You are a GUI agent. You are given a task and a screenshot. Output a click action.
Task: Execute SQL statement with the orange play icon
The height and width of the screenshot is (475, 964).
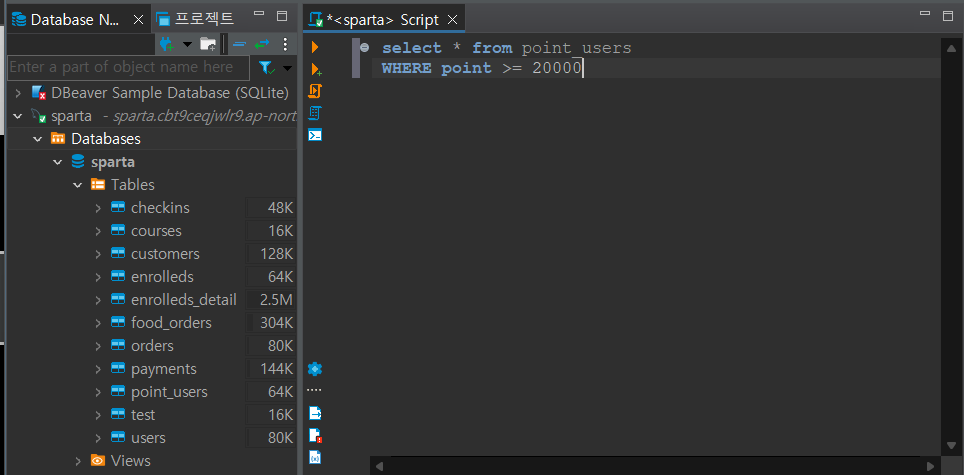(x=315, y=47)
